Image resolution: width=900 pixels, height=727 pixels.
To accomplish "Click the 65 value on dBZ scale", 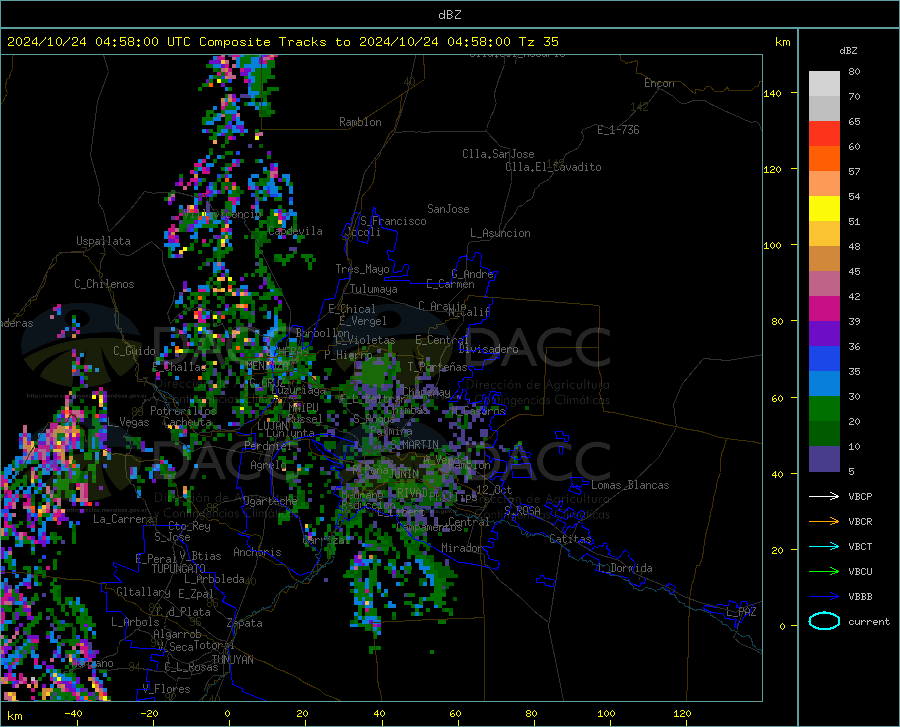I will (854, 121).
